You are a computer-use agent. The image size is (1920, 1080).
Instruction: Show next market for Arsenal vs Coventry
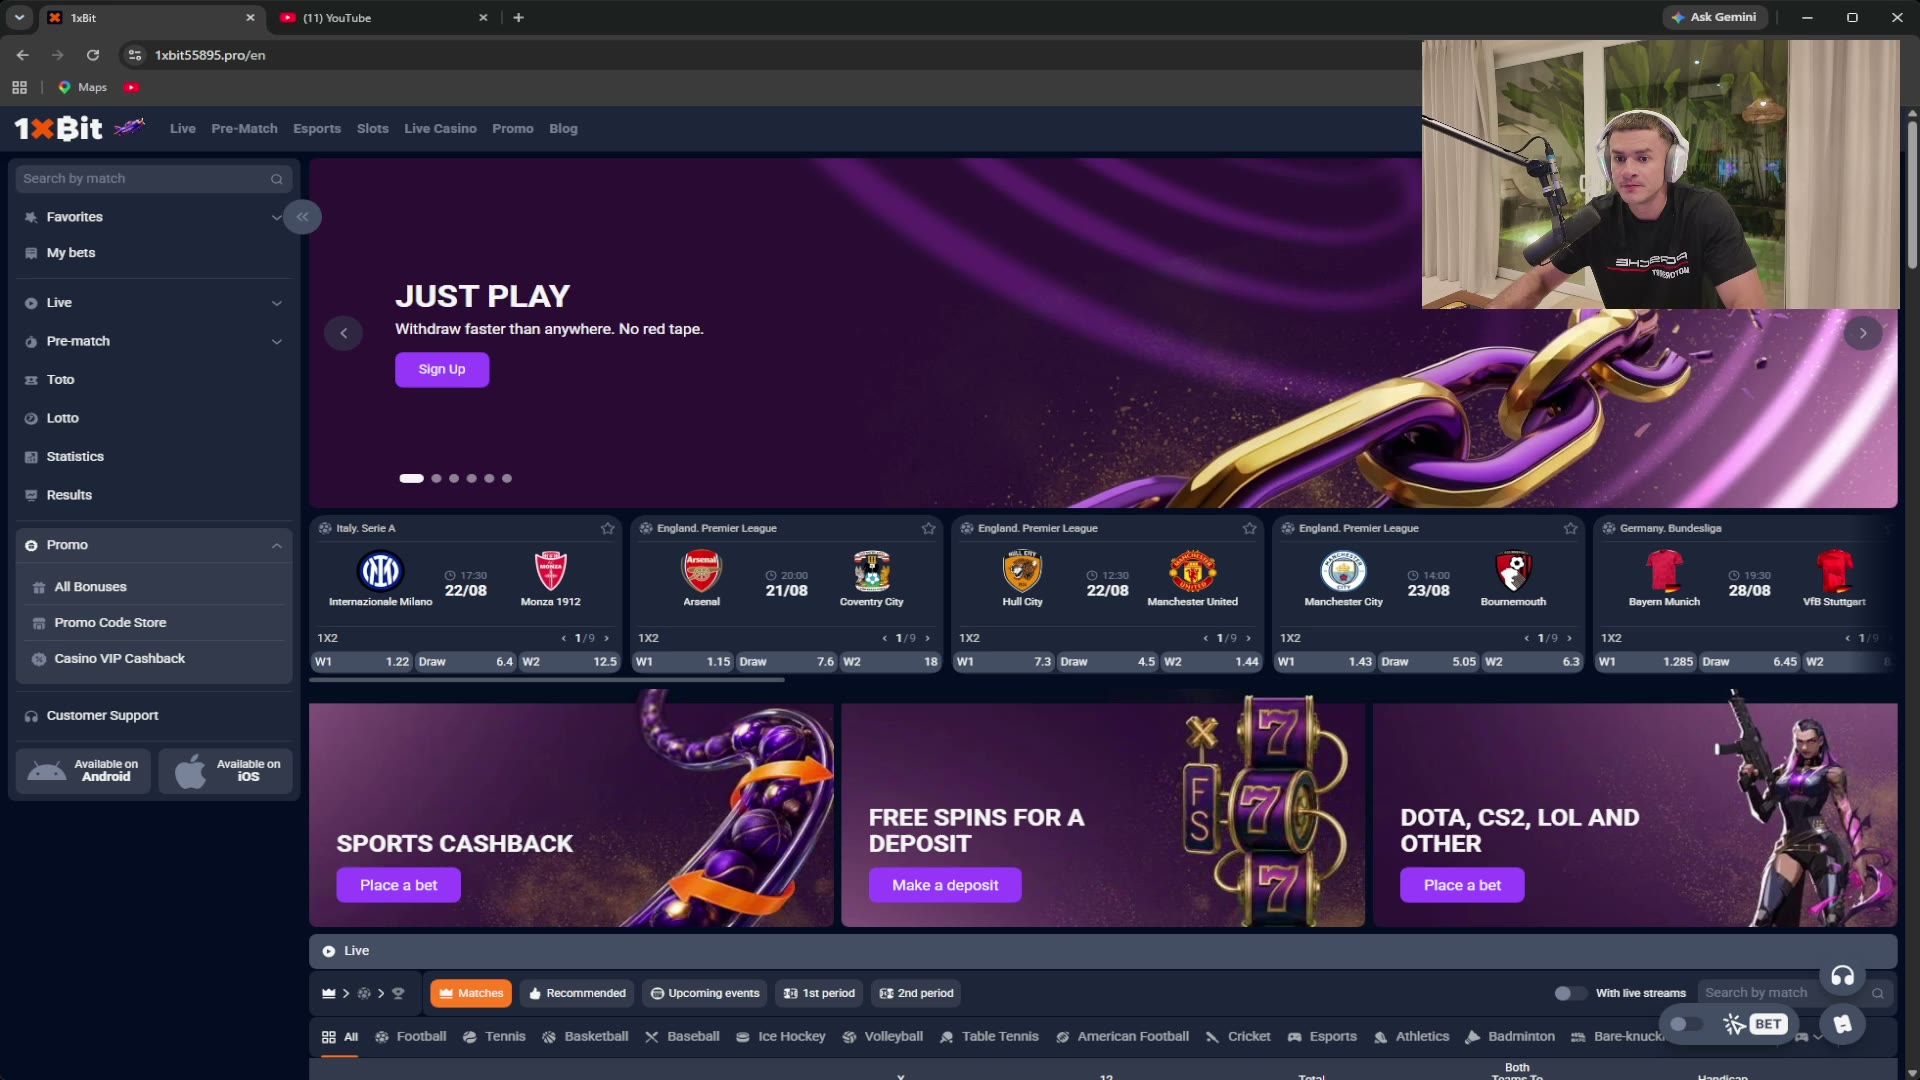pyautogui.click(x=927, y=638)
